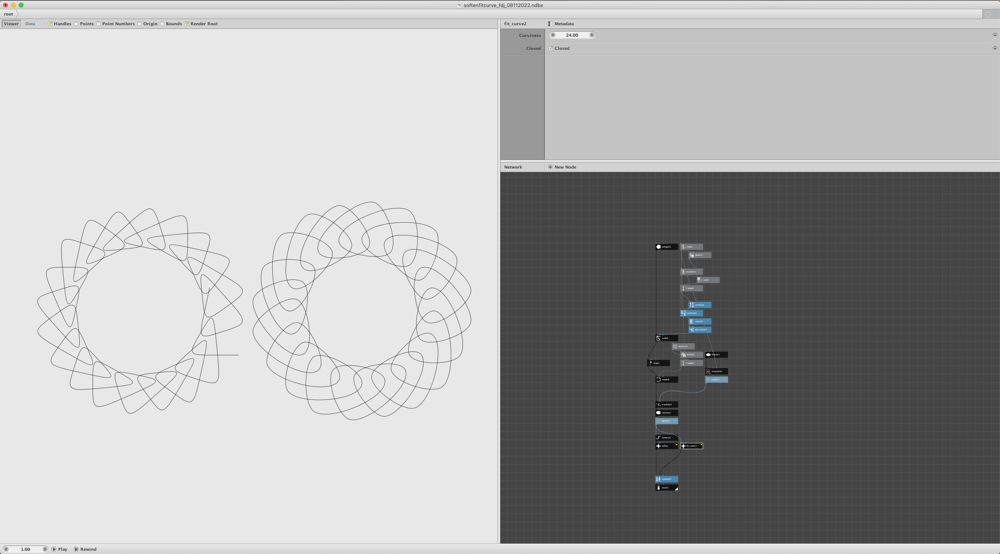The width and height of the screenshot is (1000, 554).
Task: Enable the Point Numbers checkbox
Action: [98, 24]
